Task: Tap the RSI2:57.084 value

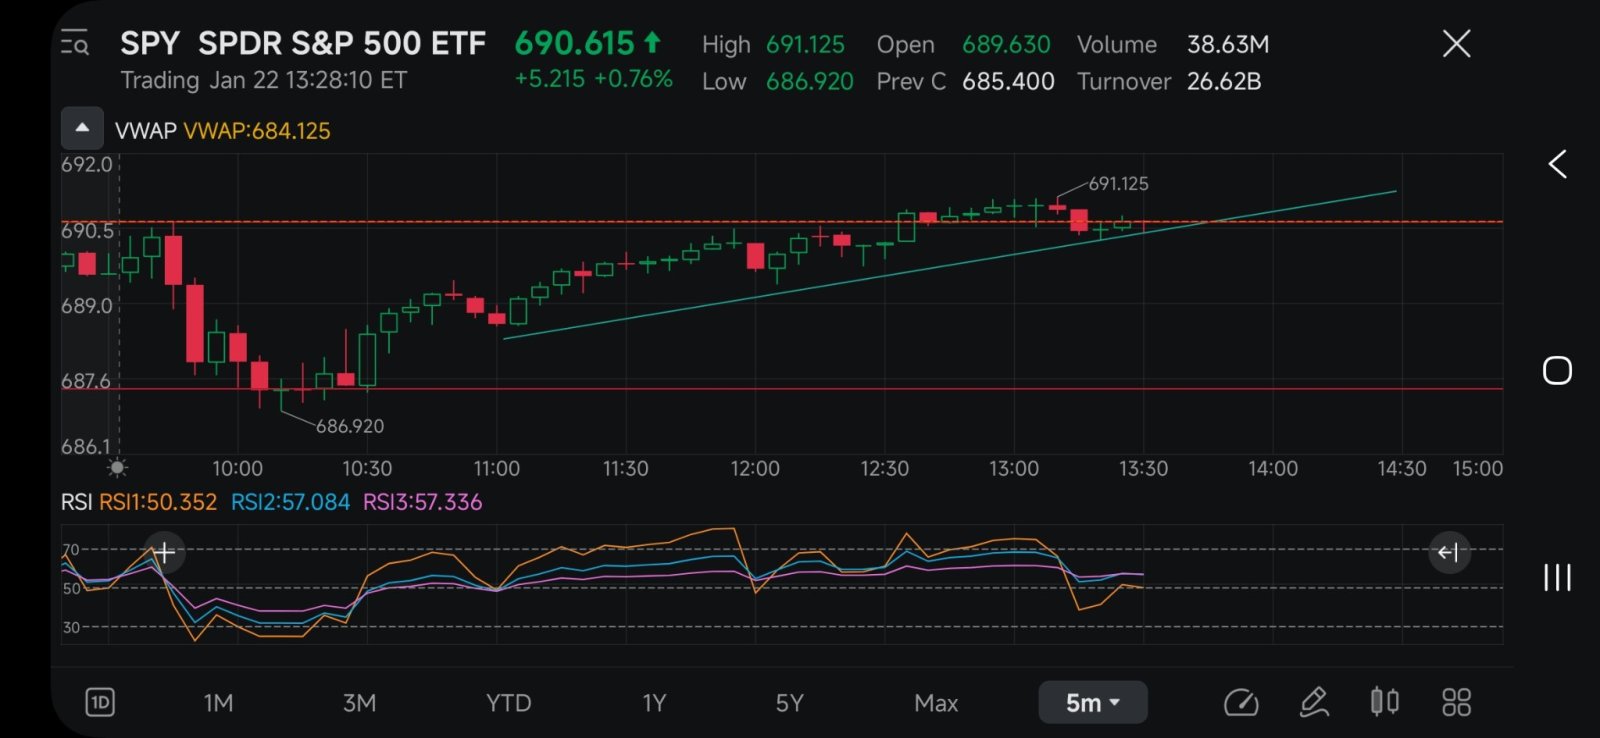Action: (x=291, y=502)
